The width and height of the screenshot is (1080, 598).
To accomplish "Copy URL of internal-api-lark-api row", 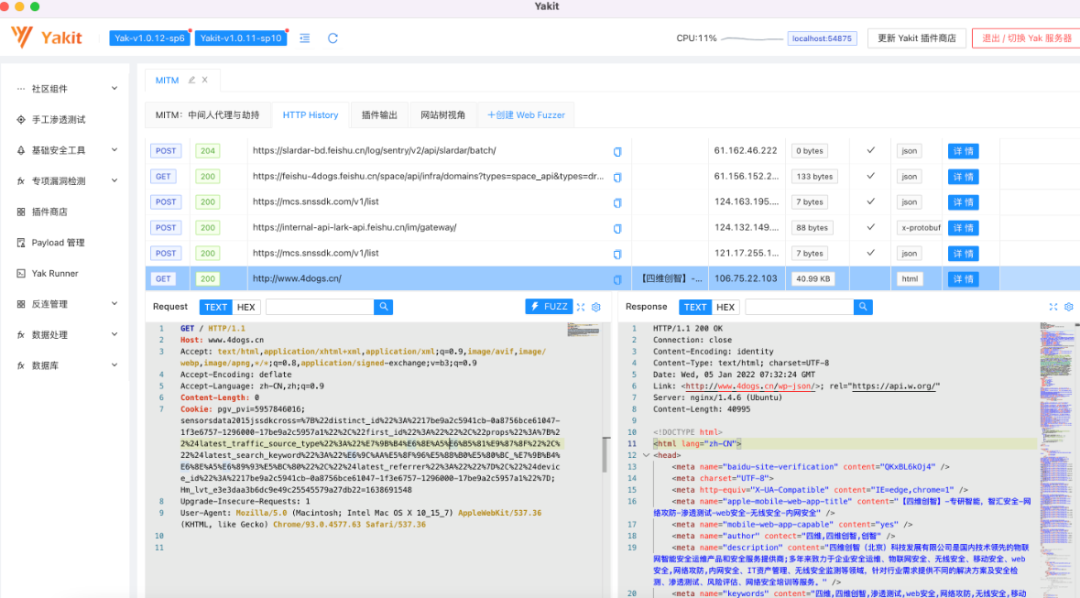I will 617,228.
